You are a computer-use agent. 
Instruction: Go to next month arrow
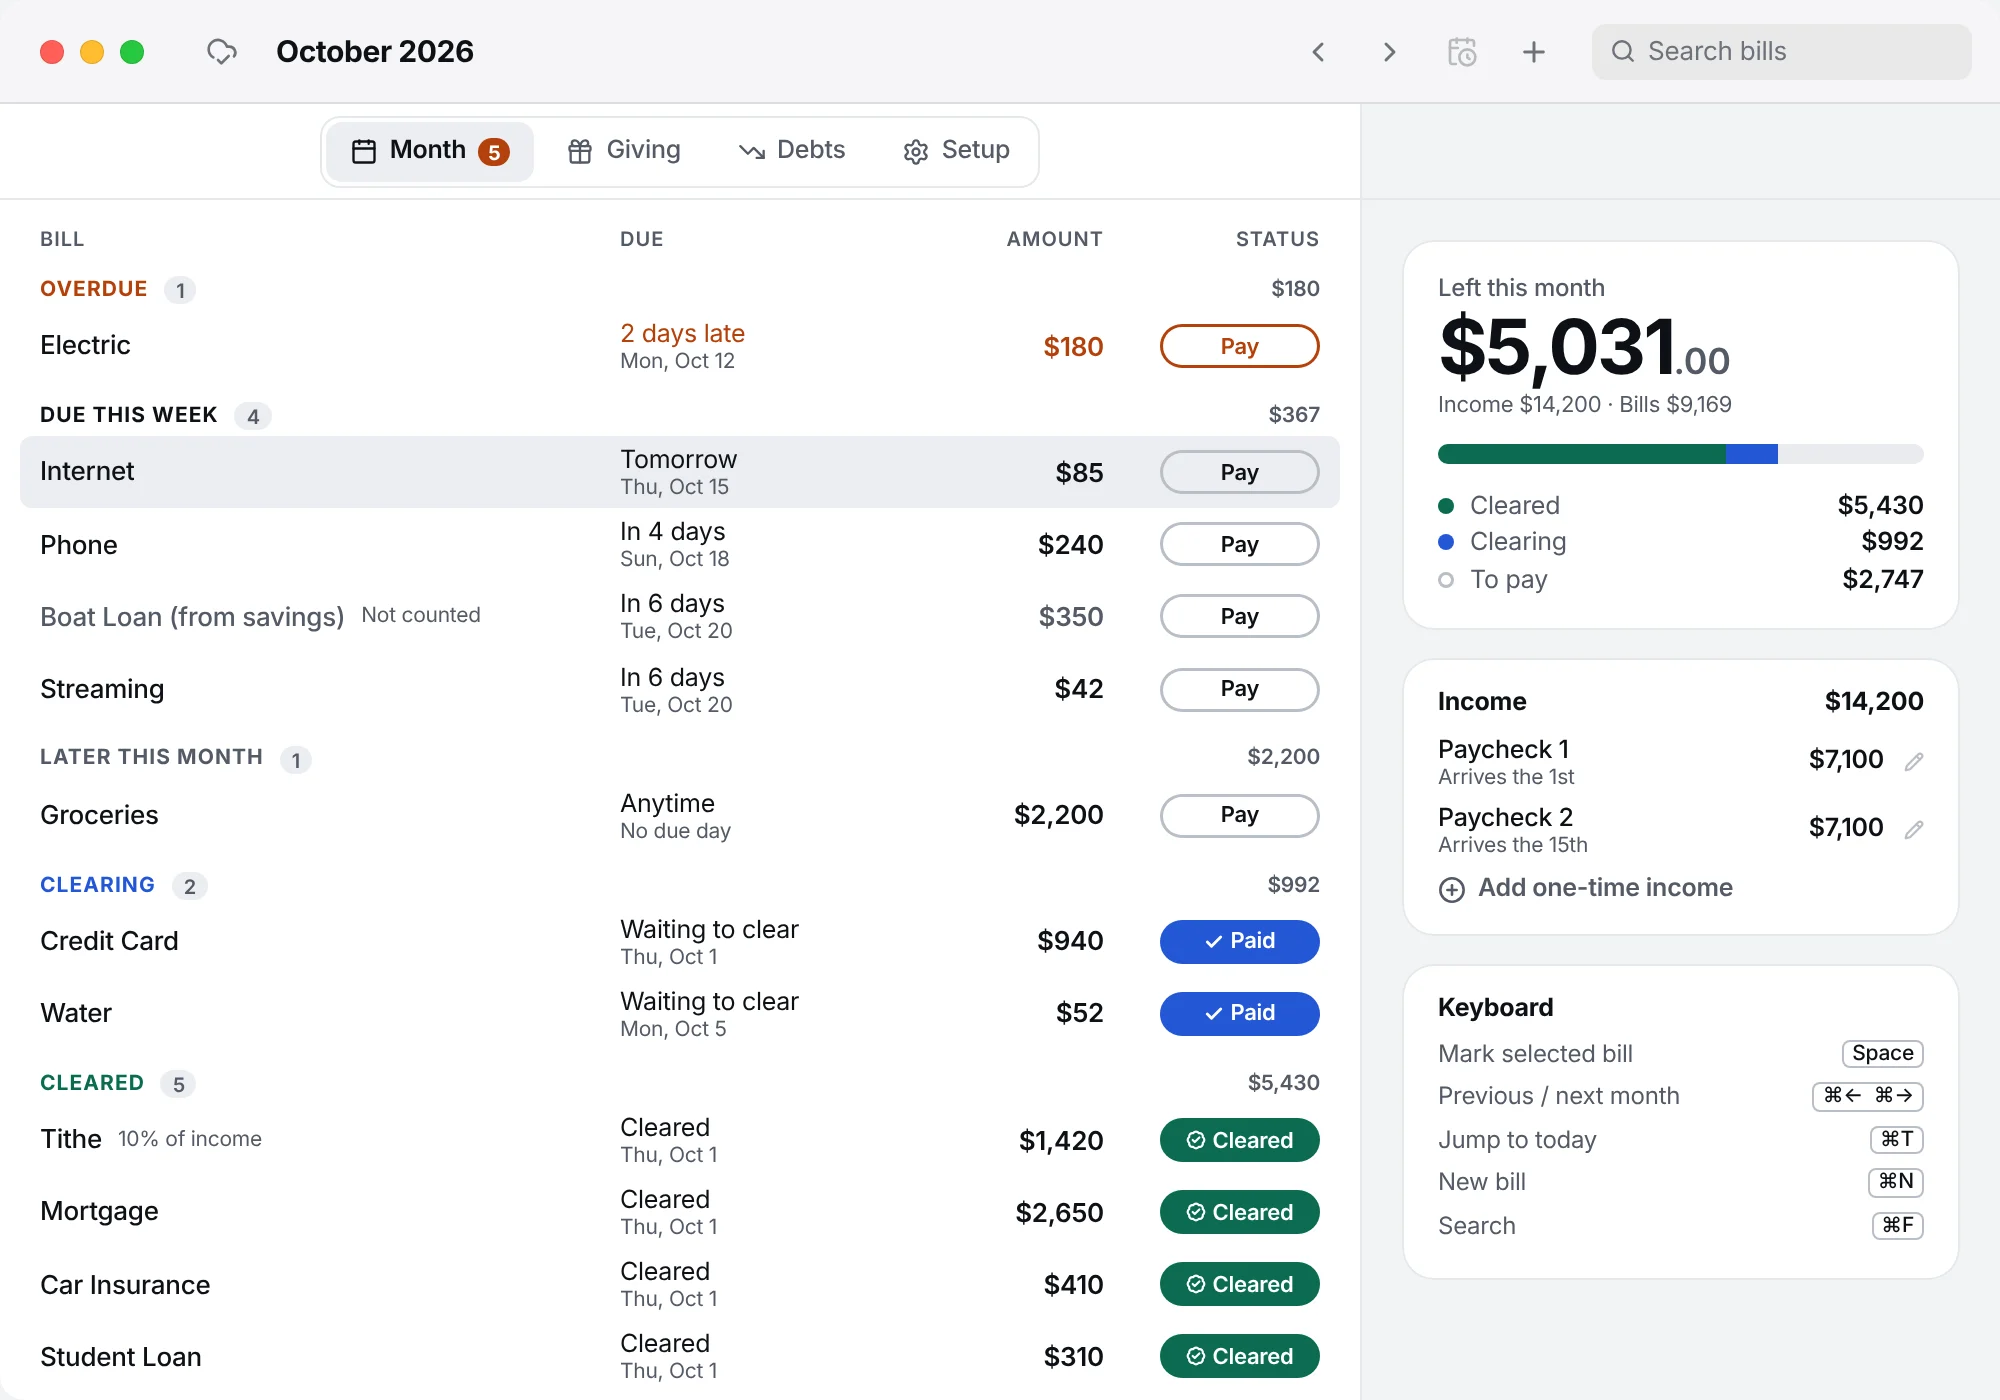[x=1389, y=52]
